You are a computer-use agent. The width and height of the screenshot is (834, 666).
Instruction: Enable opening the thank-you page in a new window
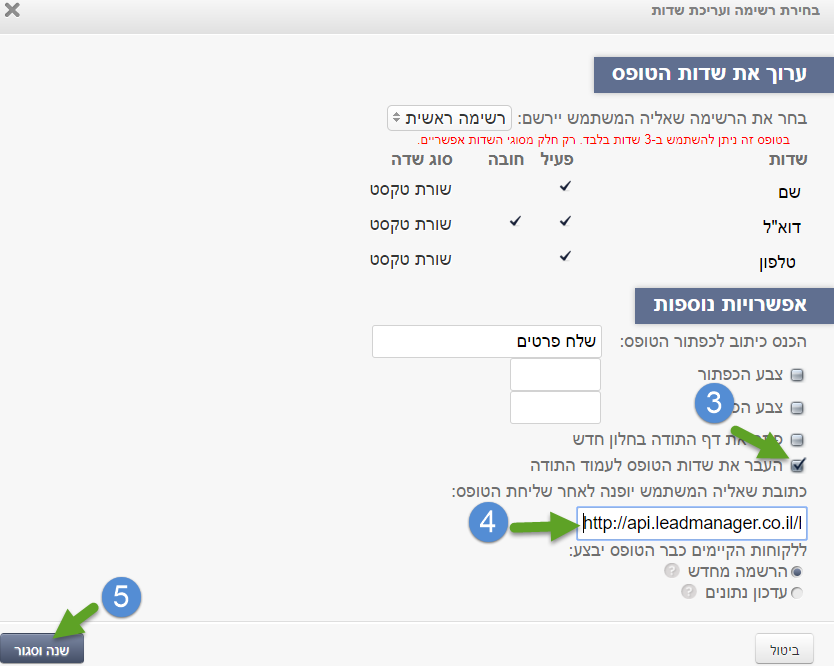click(797, 439)
